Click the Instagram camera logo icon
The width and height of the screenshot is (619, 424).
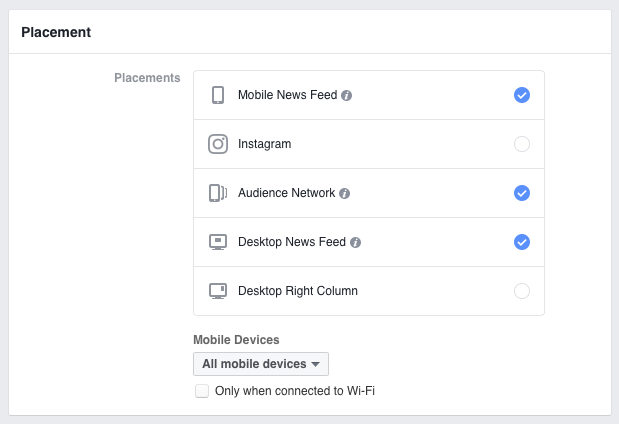218,144
